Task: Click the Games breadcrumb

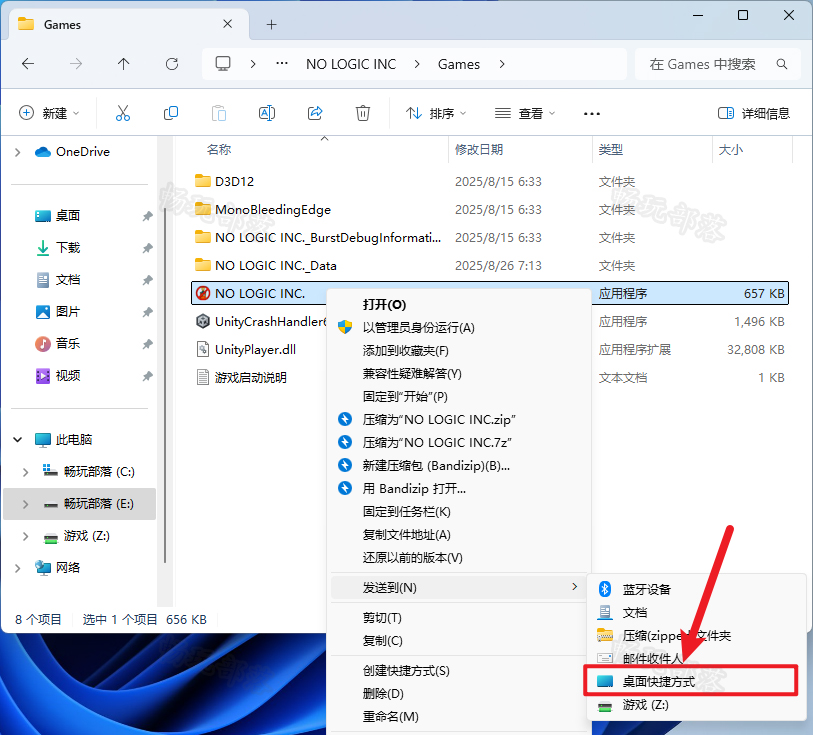Action: coord(459,64)
